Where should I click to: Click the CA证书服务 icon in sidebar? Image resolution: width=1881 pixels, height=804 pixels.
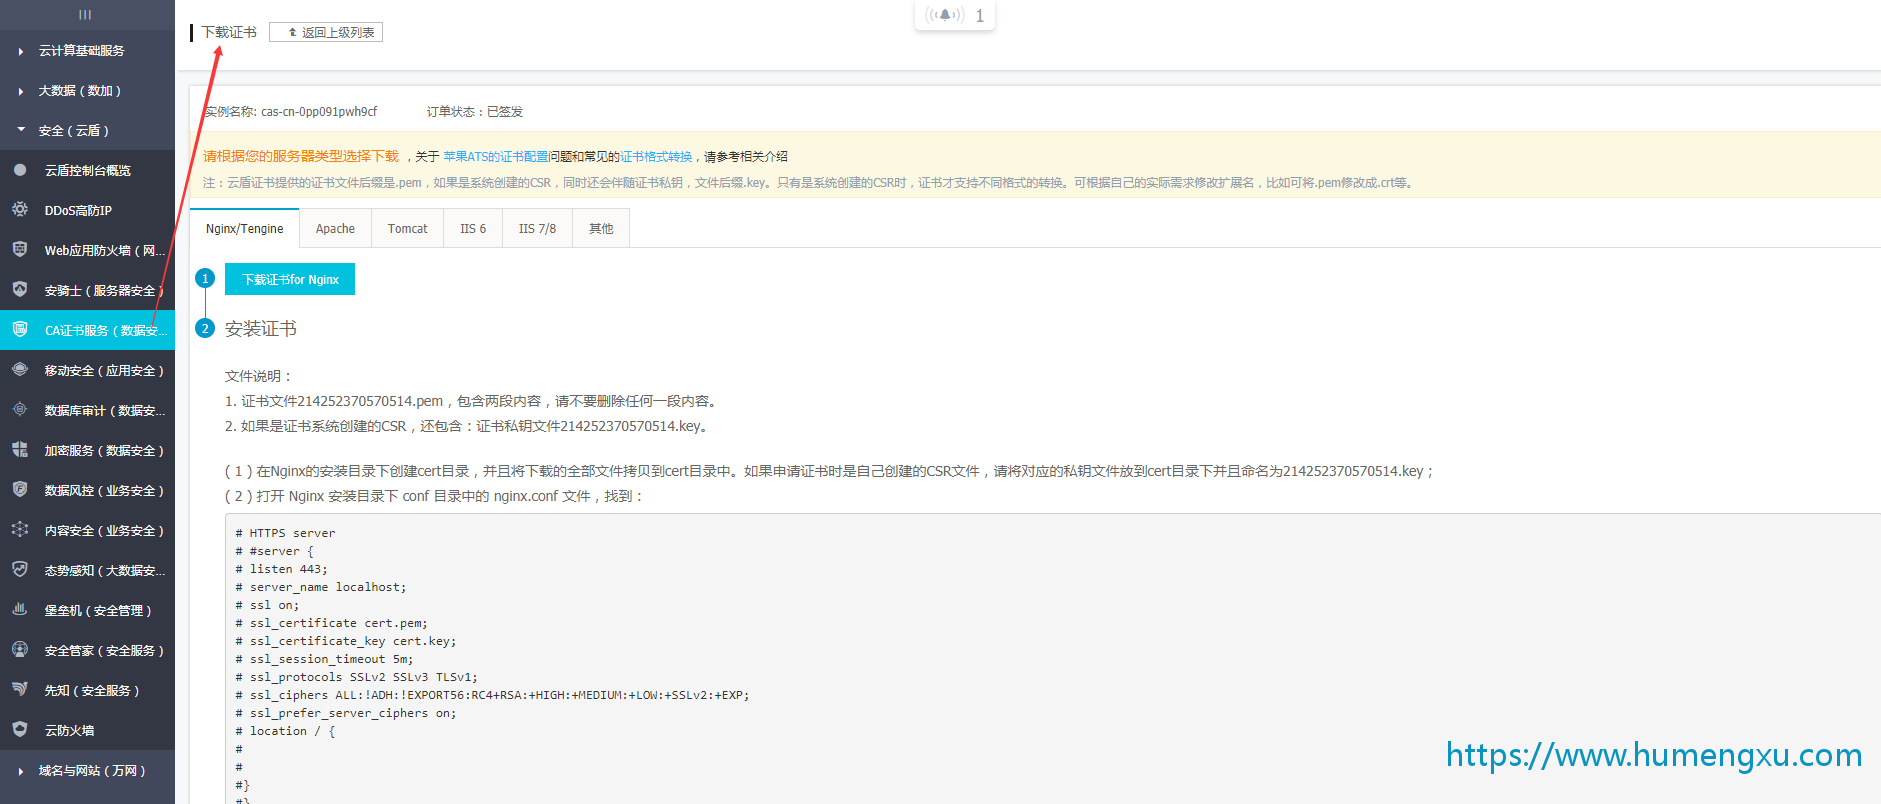[20, 330]
